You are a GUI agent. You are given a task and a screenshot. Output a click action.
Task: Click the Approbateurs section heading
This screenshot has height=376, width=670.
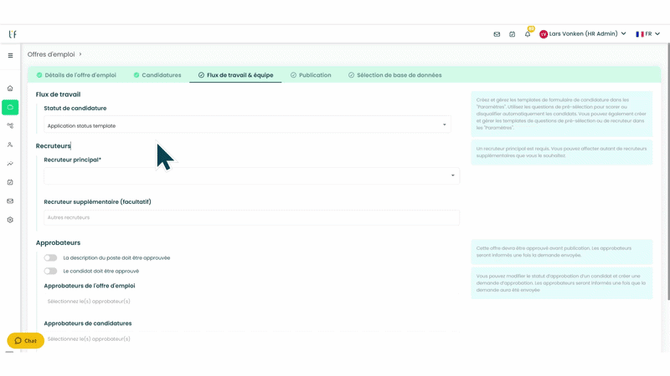point(58,243)
